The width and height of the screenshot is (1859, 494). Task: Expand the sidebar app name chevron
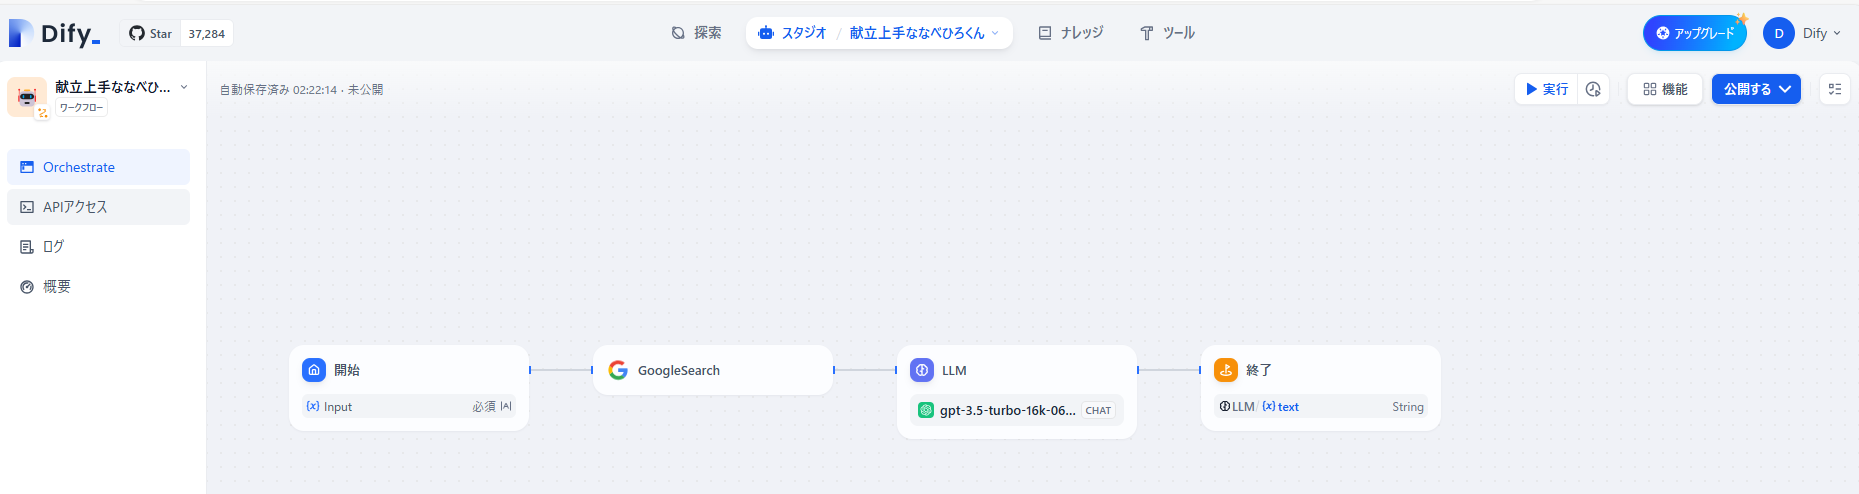click(184, 87)
